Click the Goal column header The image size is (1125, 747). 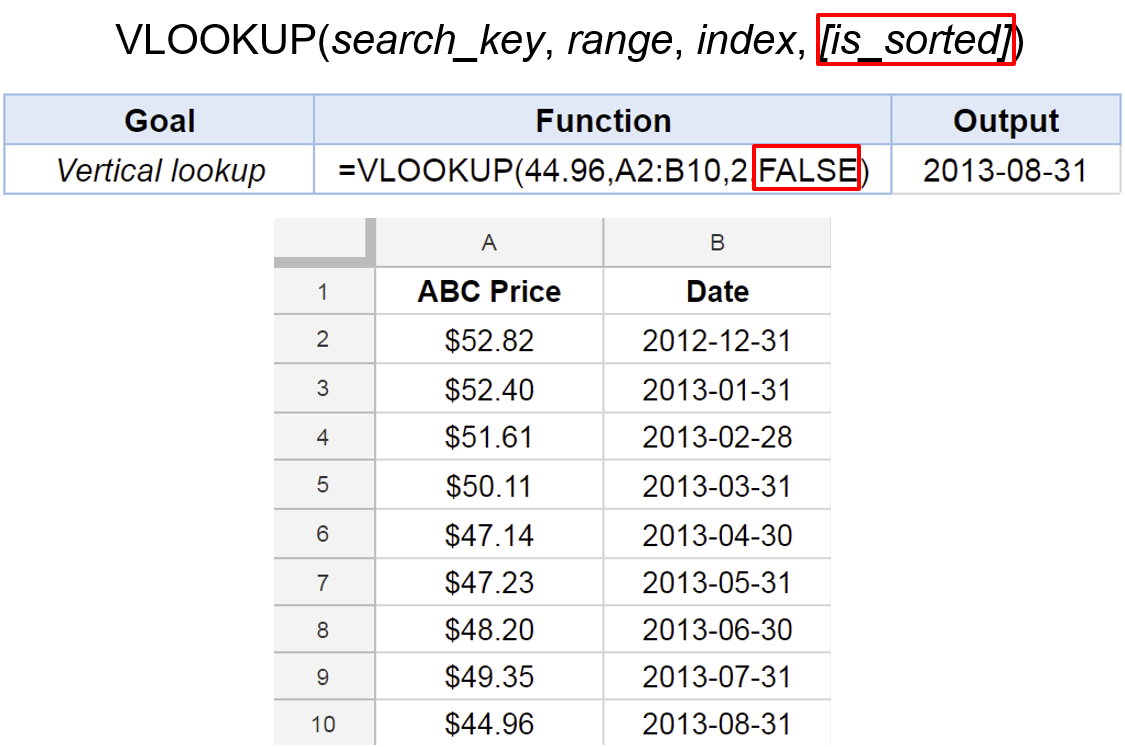click(x=160, y=121)
